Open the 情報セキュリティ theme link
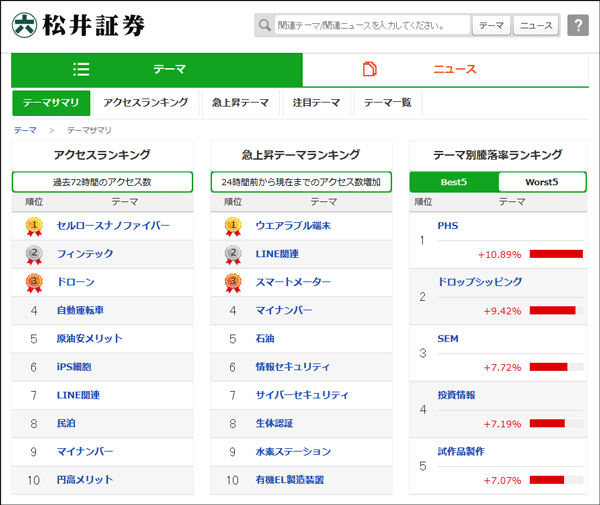Screen dimensions: 600x505 tap(293, 367)
